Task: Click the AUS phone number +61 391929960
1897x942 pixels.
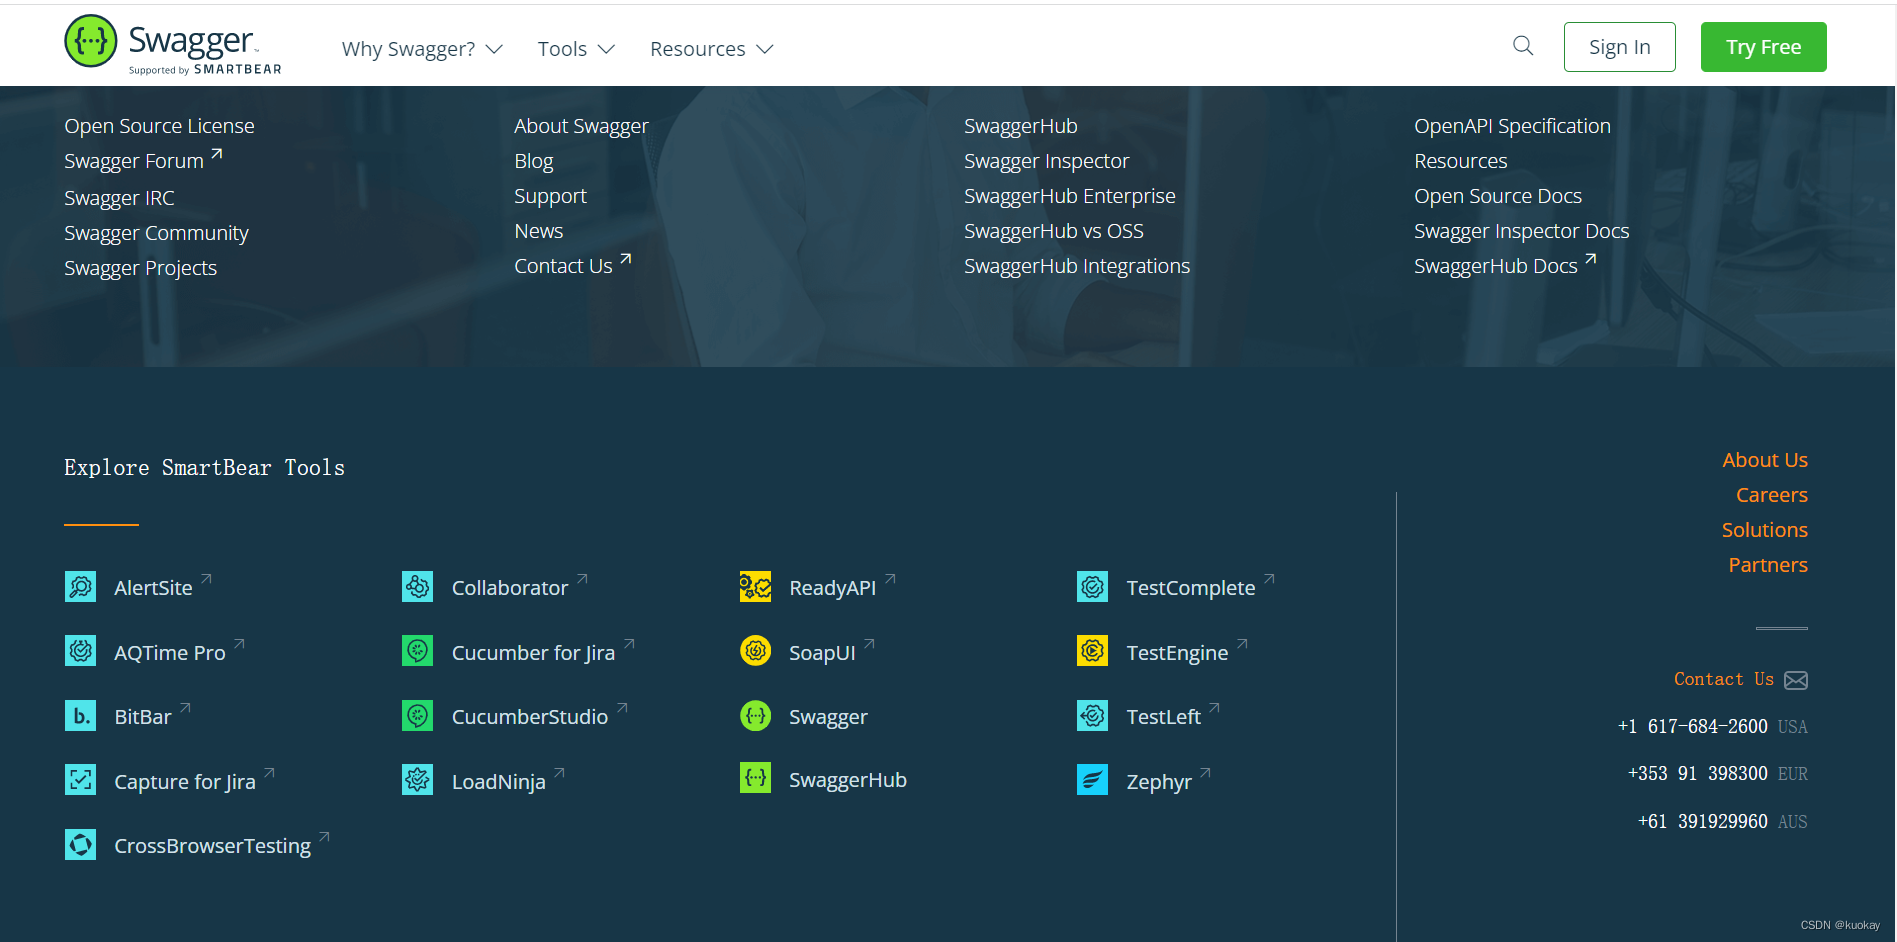Action: pos(1703,822)
